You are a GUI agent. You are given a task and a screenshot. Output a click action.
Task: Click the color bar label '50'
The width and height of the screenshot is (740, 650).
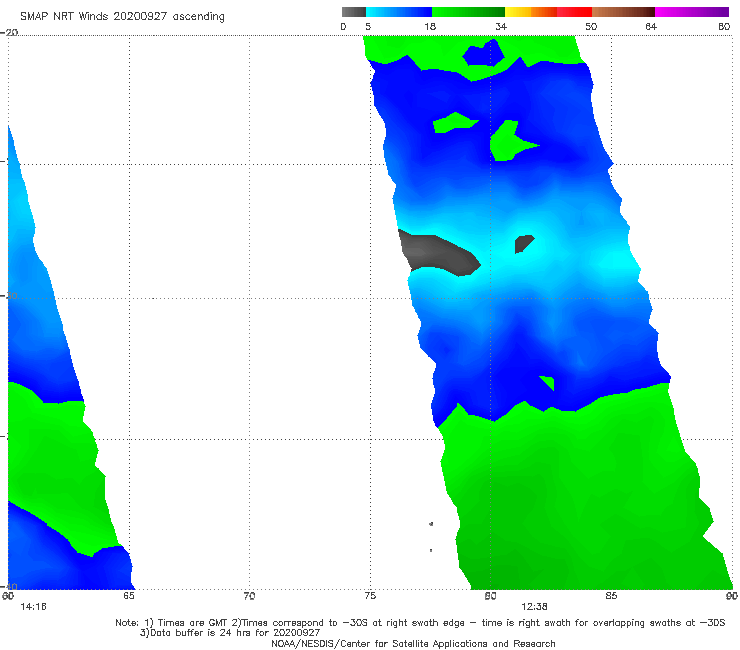pyautogui.click(x=591, y=26)
